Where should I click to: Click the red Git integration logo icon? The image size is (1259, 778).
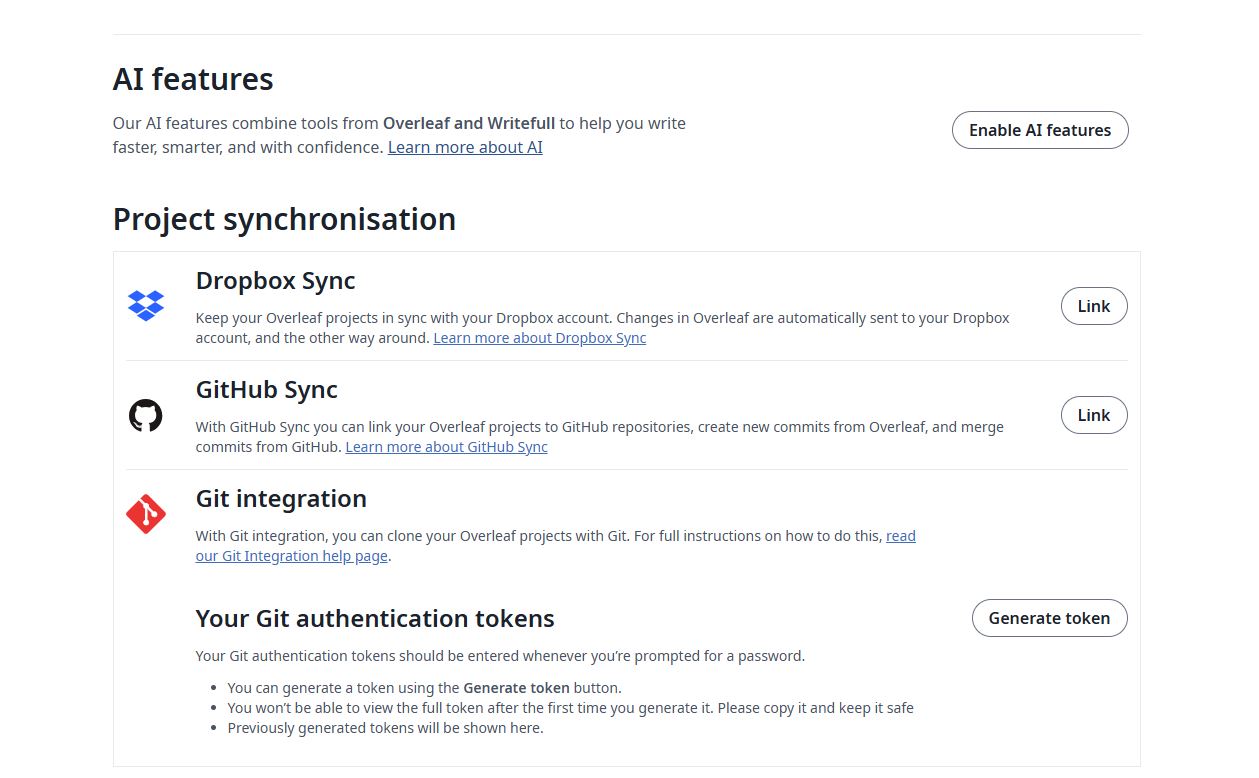coord(146,514)
